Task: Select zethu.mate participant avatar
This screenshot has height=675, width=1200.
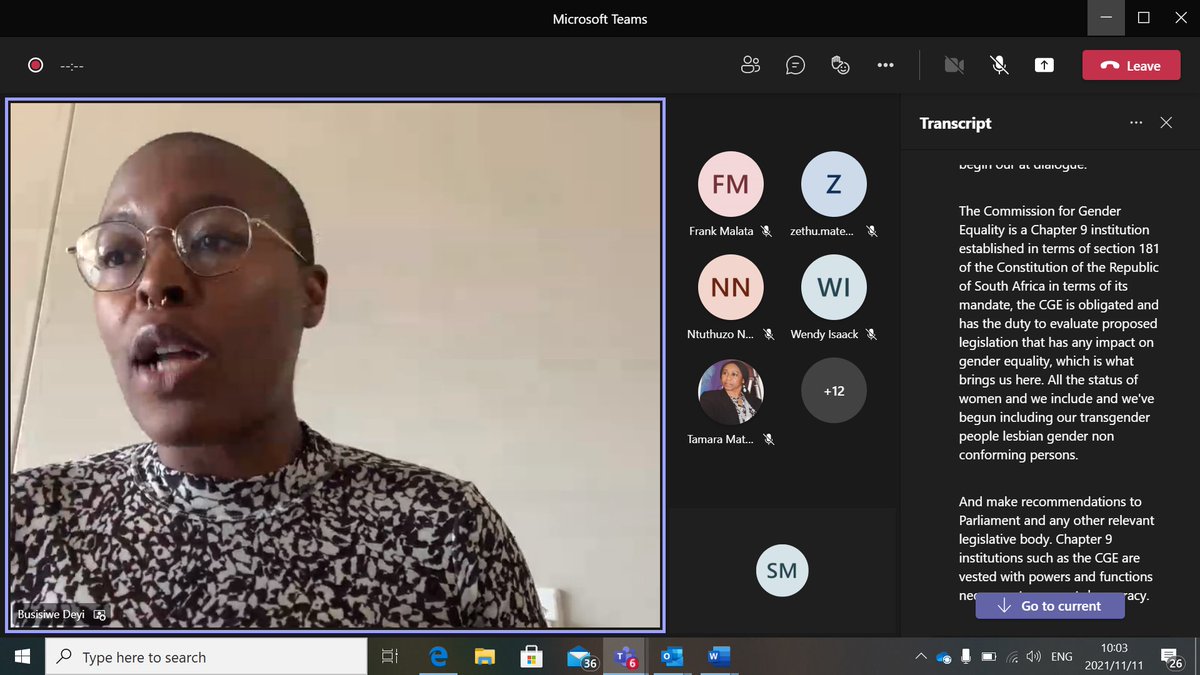Action: pyautogui.click(x=834, y=184)
